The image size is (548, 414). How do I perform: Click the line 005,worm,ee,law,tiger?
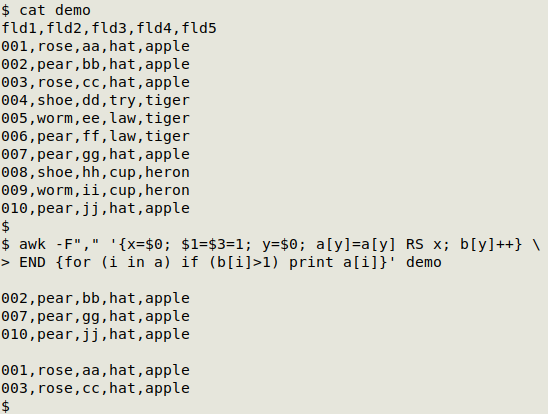95,118
